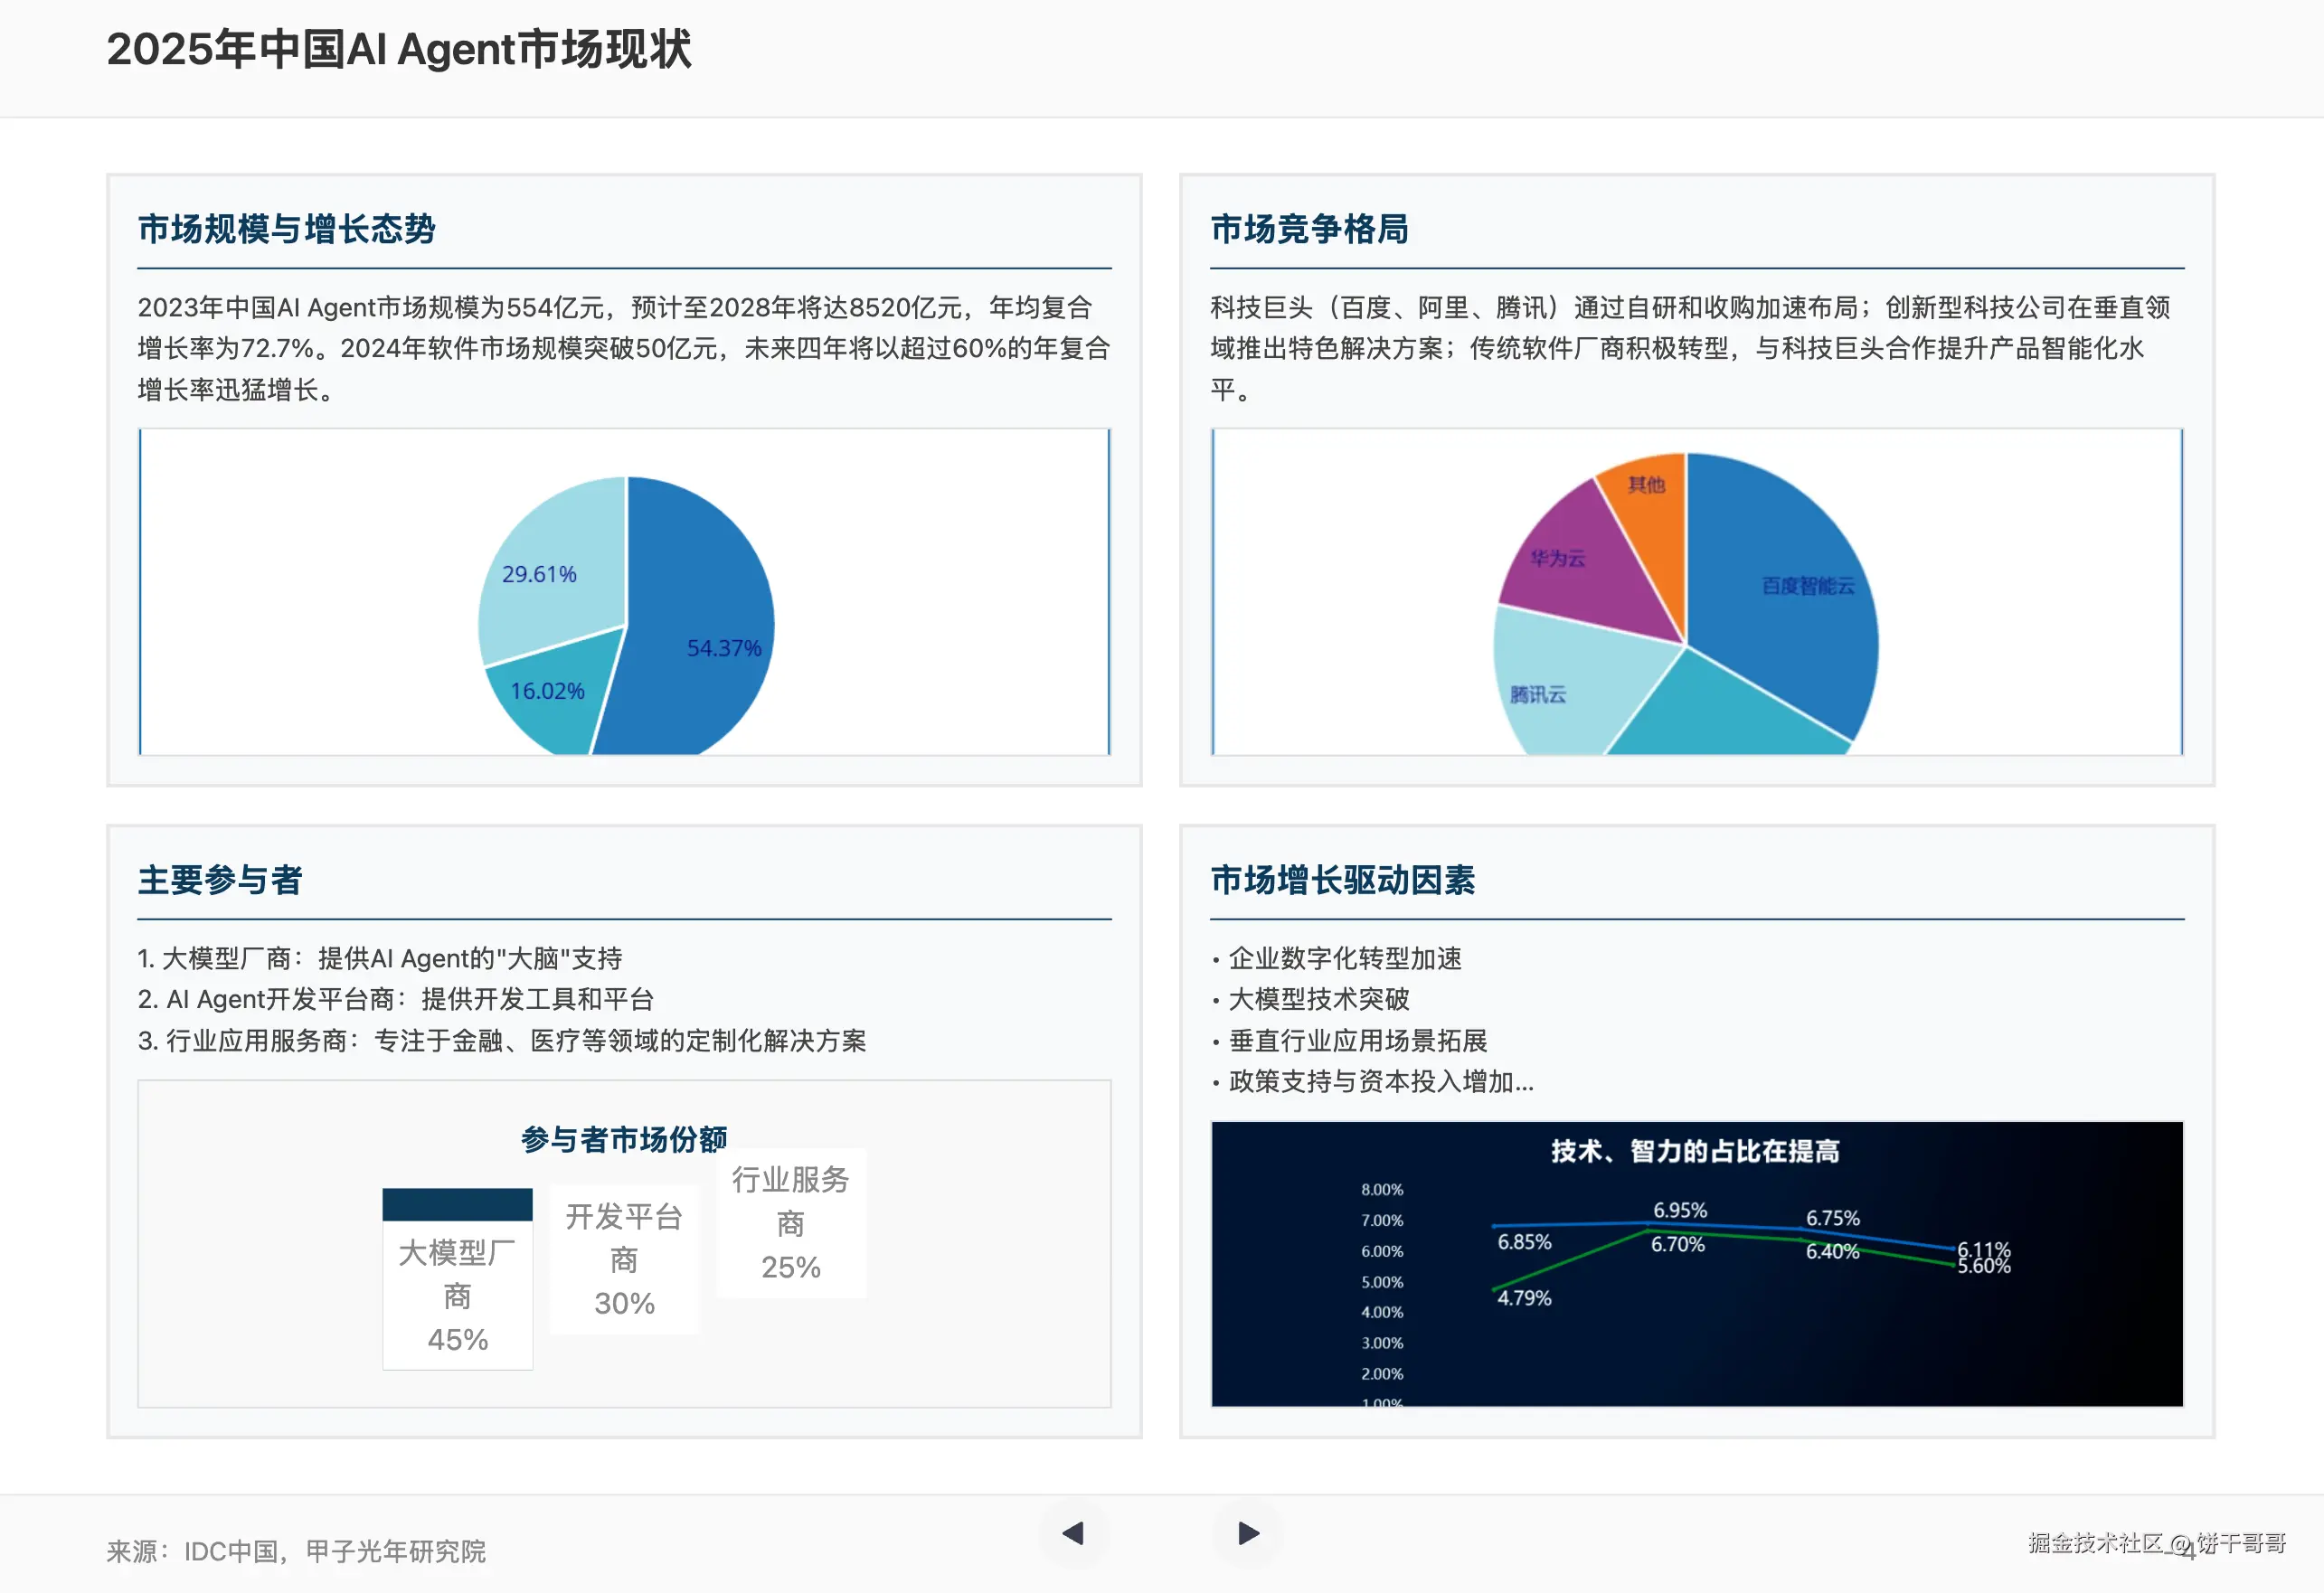The height and width of the screenshot is (1593, 2324).
Task: Click the 市场规模与增长态势 heading
Action: pos(287,229)
